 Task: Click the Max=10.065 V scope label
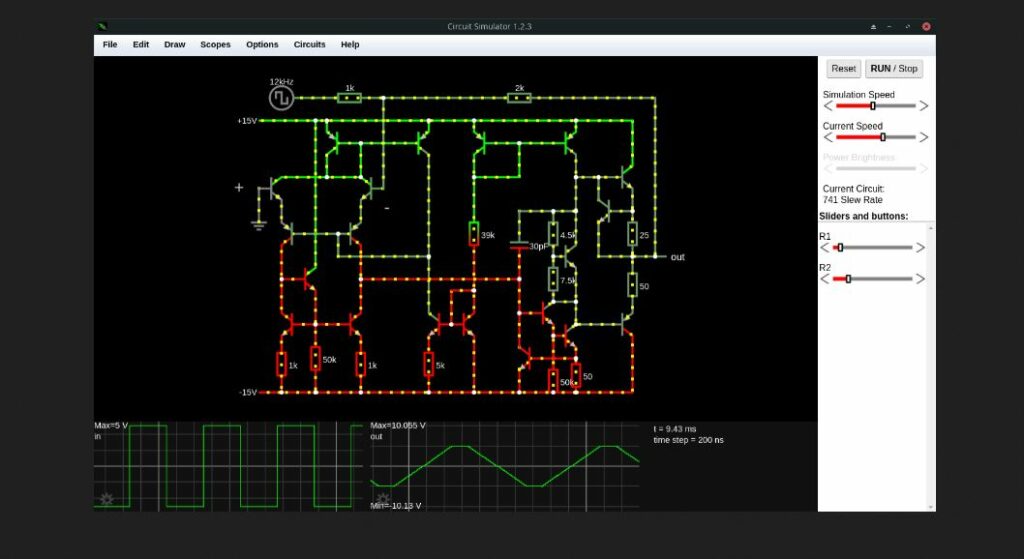pyautogui.click(x=398, y=426)
